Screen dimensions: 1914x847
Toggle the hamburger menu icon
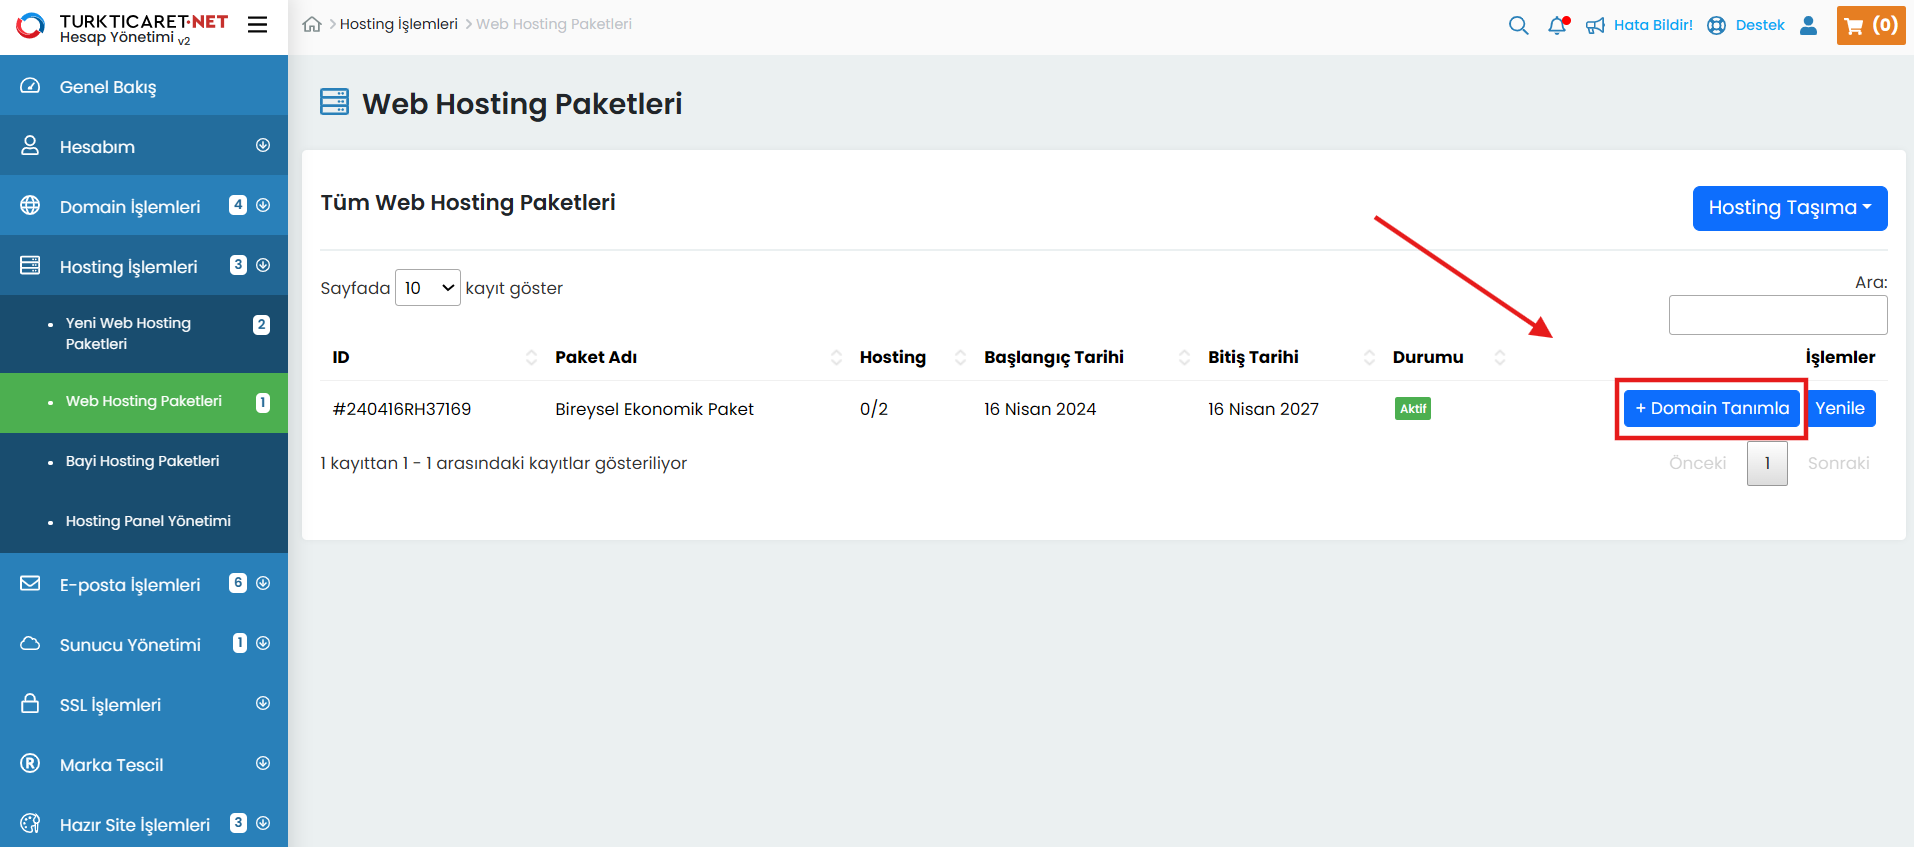point(257,25)
